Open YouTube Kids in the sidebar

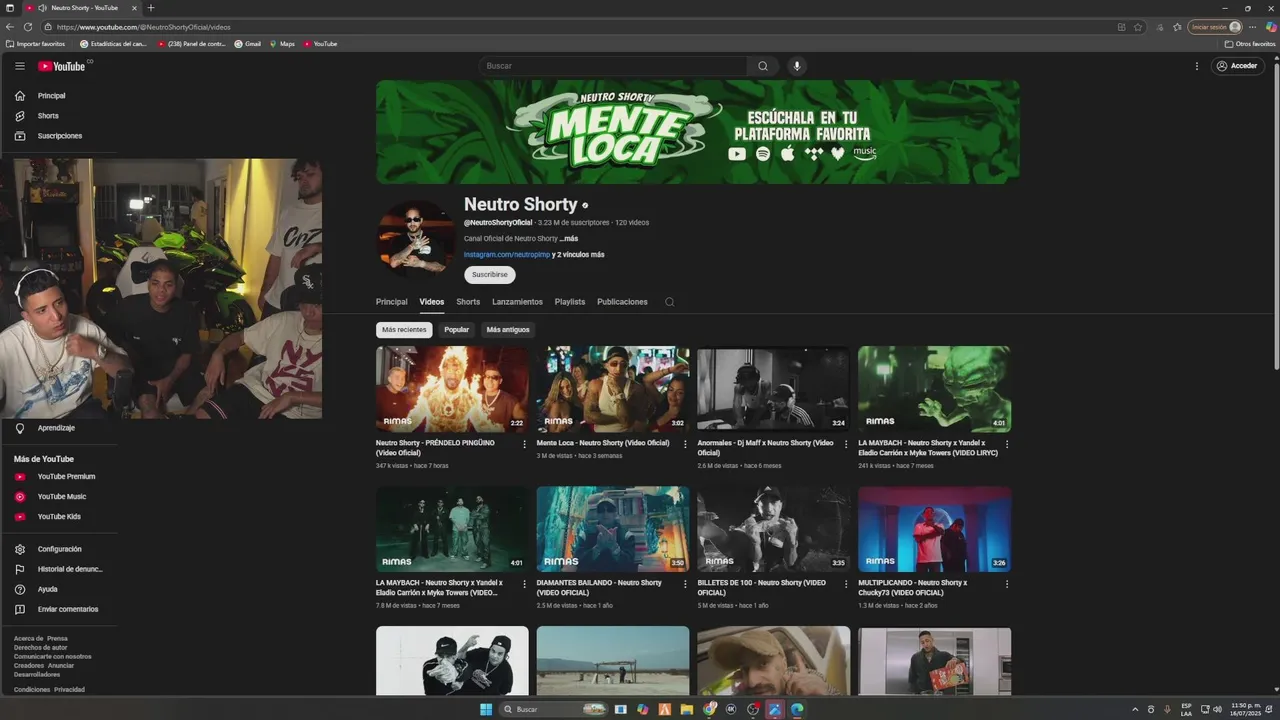60,517
